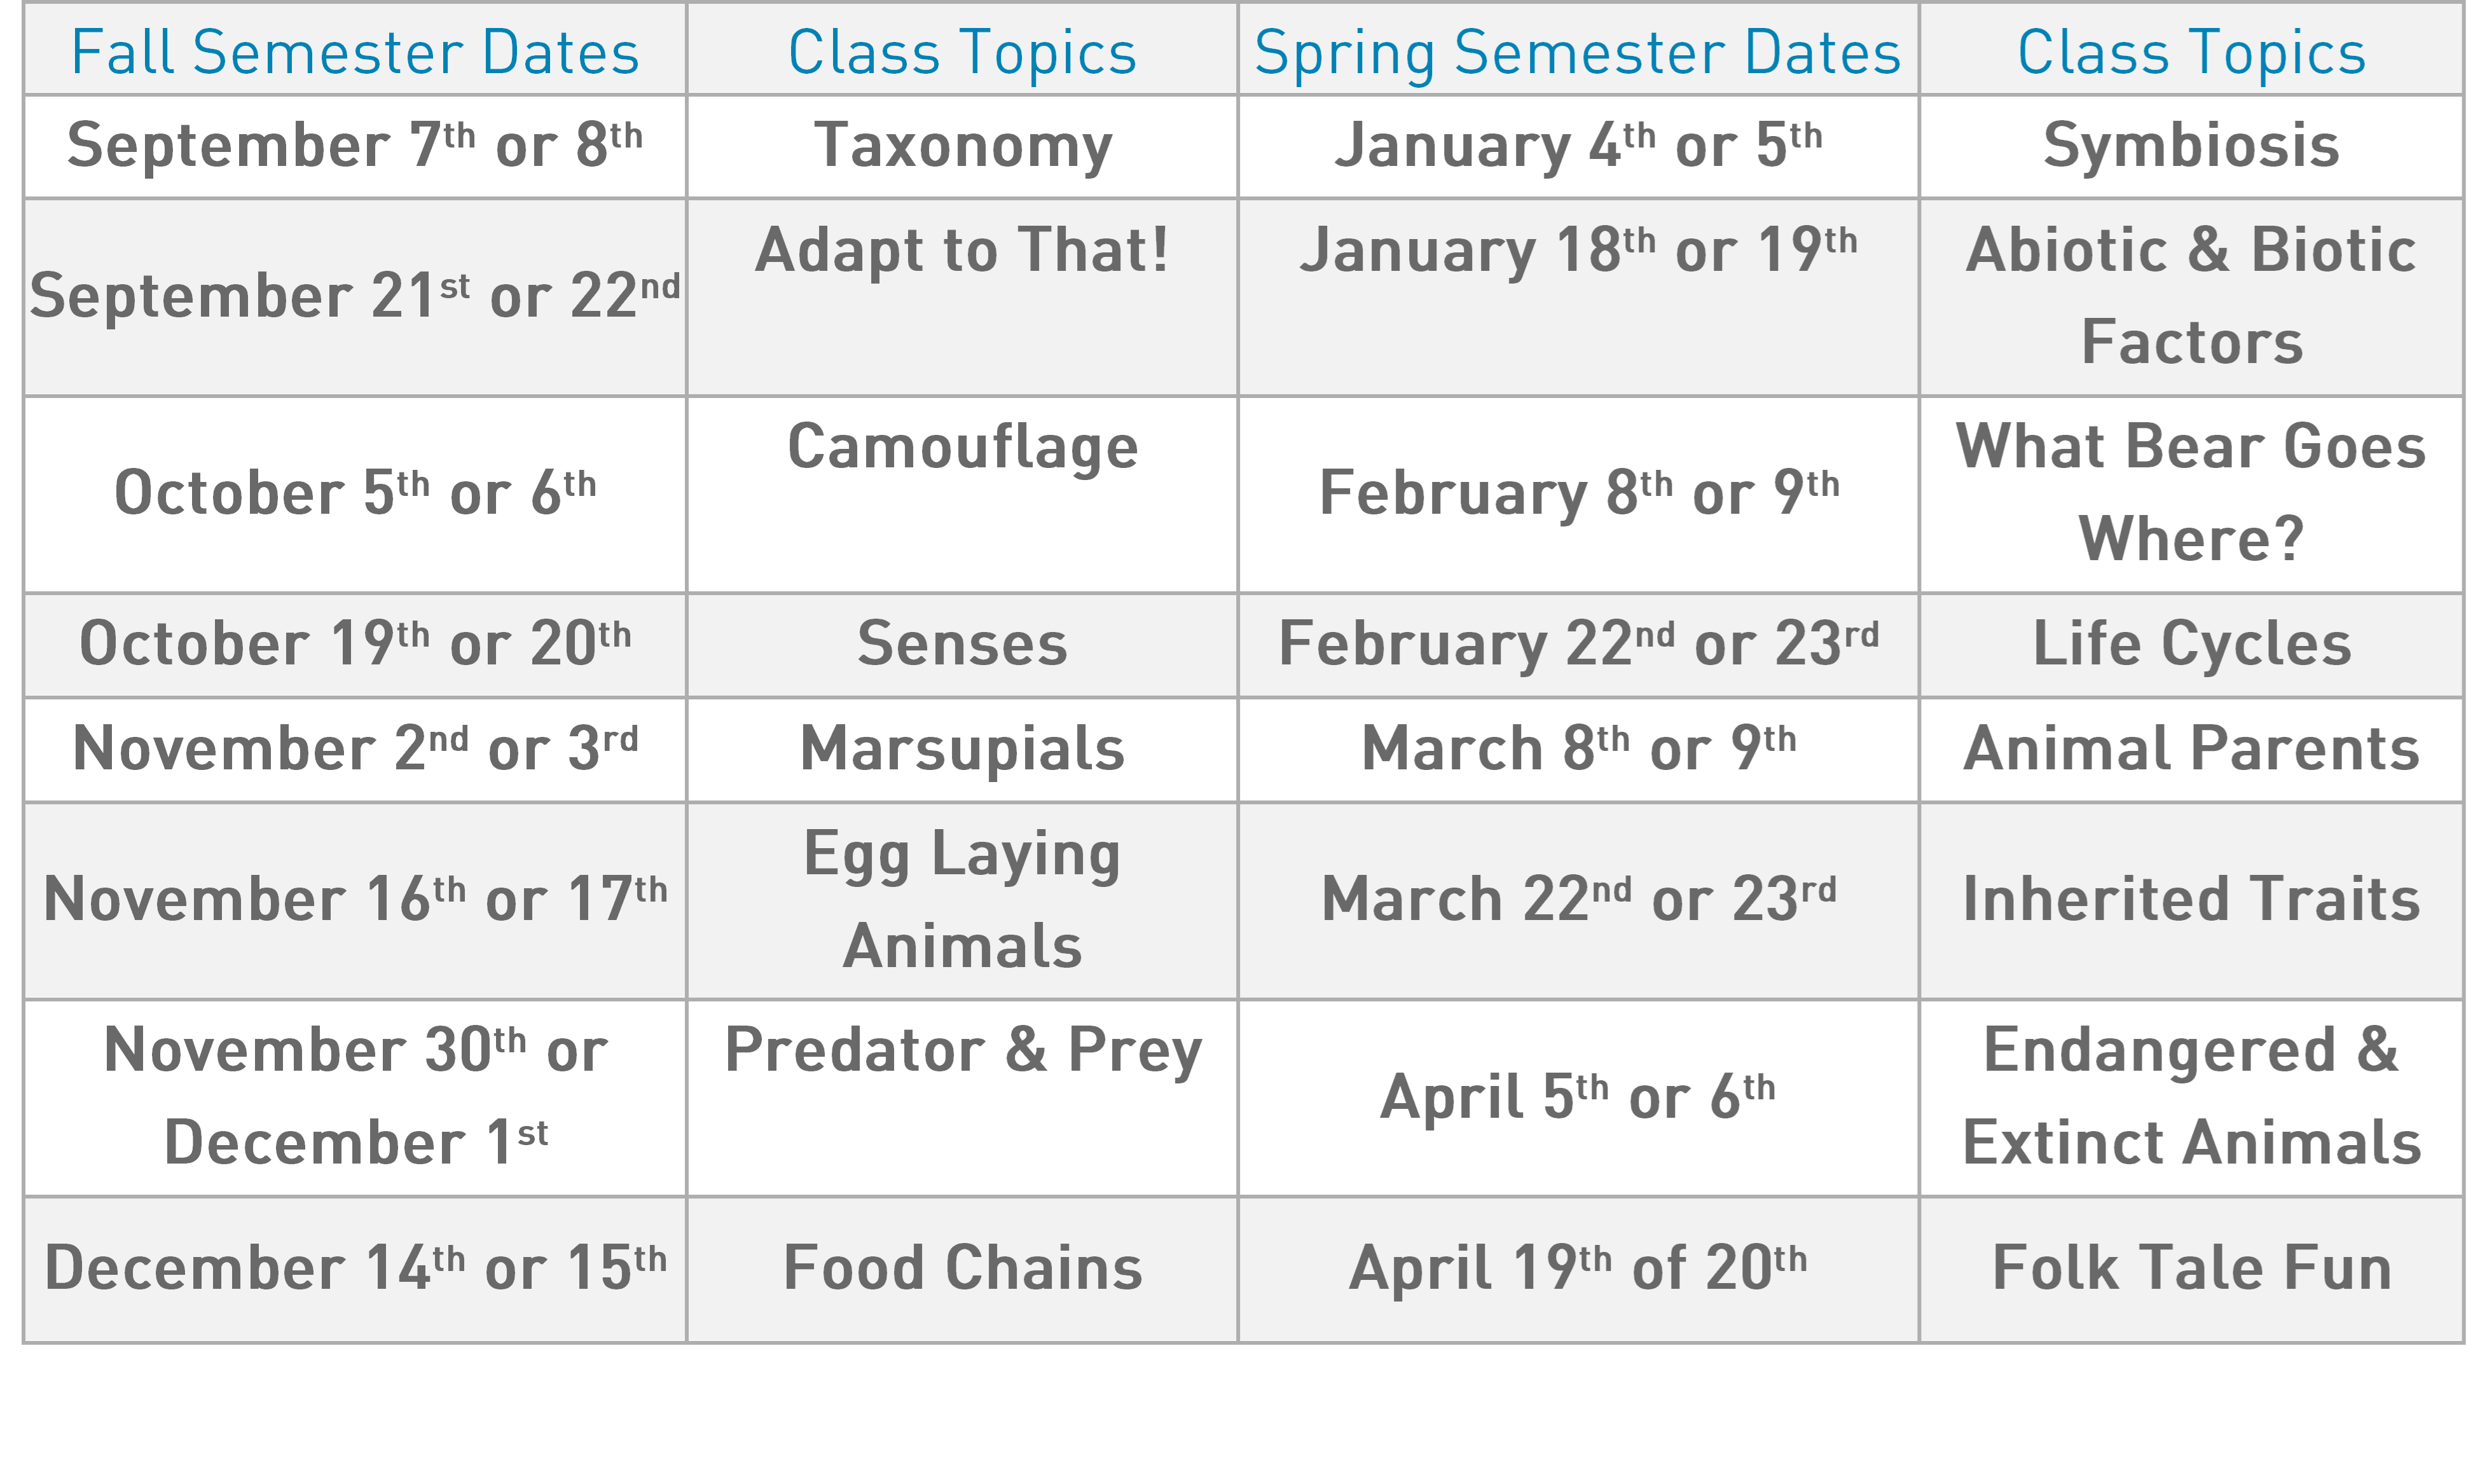Image resolution: width=2480 pixels, height=1484 pixels.
Task: Select the Life Cycles cell
Action: pyautogui.click(x=2191, y=645)
